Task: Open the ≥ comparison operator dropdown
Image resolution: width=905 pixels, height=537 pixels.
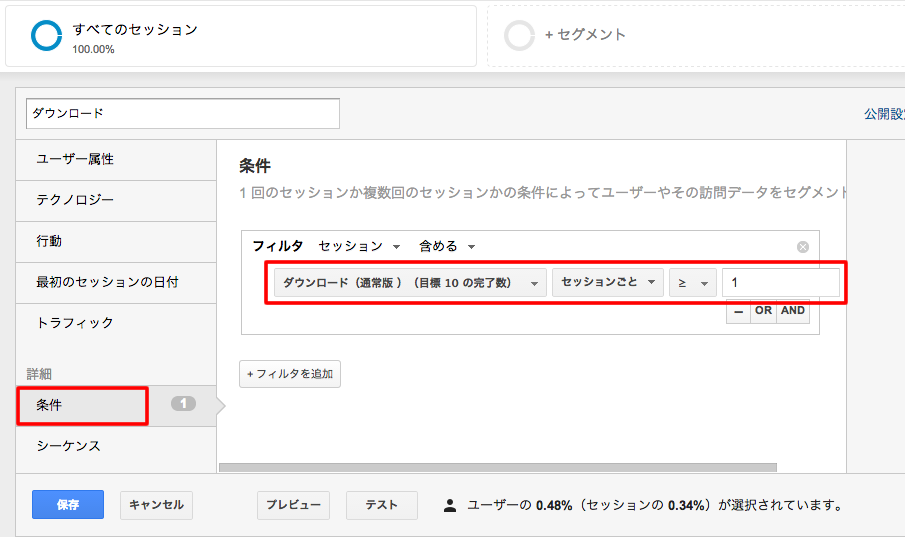Action: click(693, 283)
